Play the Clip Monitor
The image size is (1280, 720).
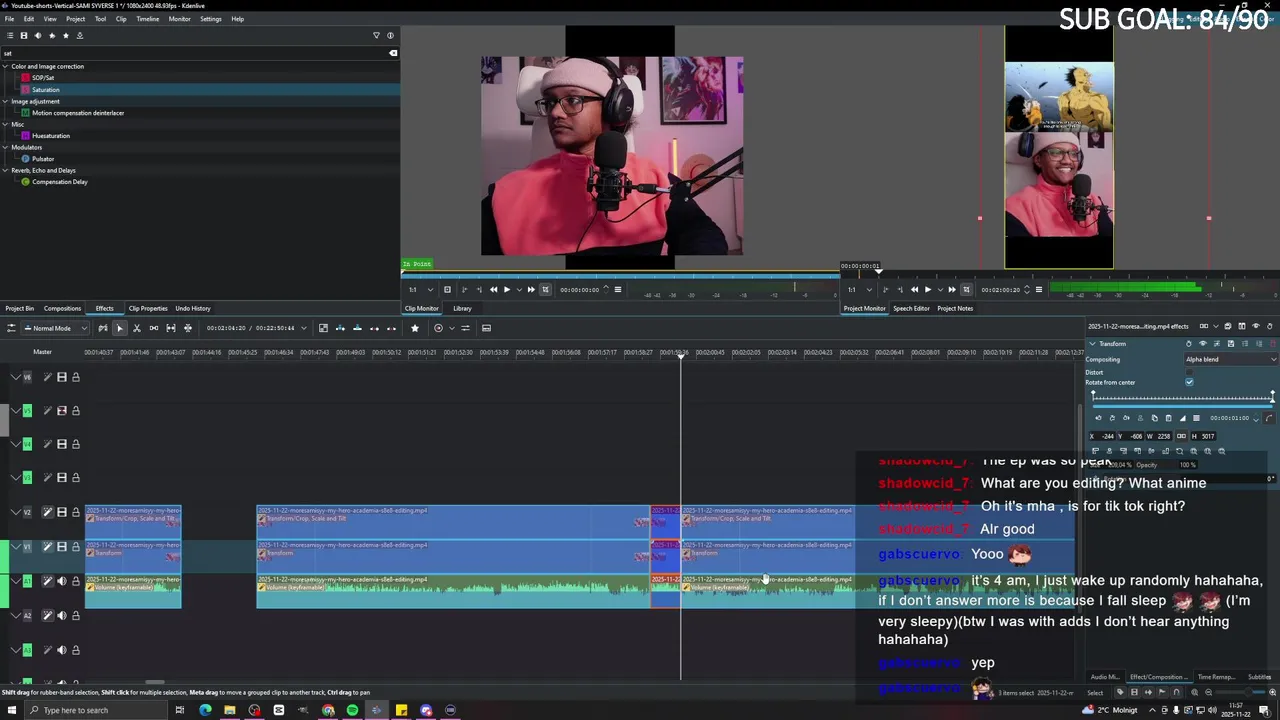coord(506,290)
